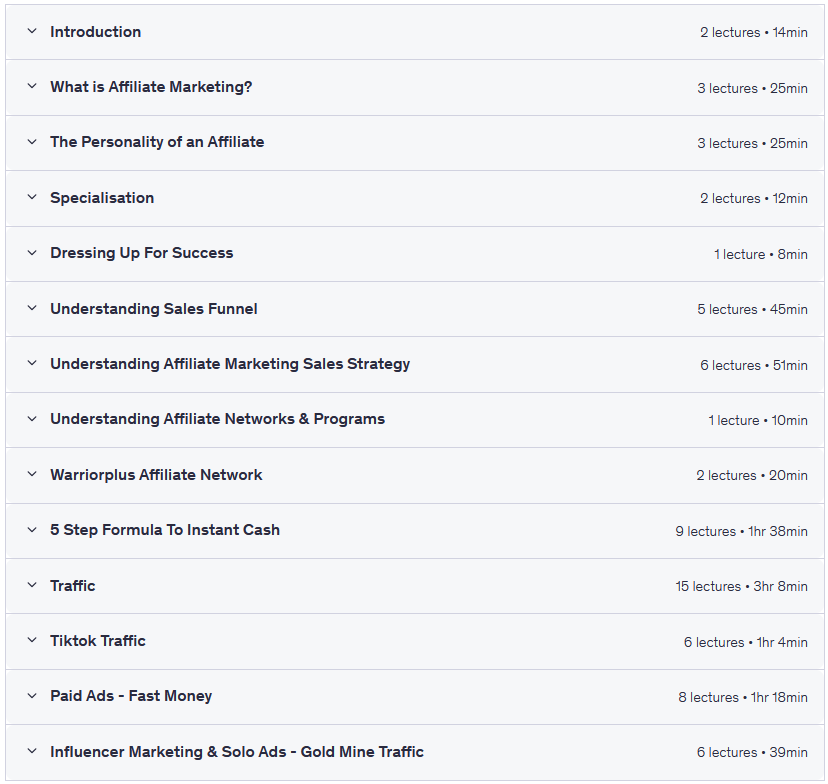Select the Paid Ads - Fast Money title

point(131,696)
